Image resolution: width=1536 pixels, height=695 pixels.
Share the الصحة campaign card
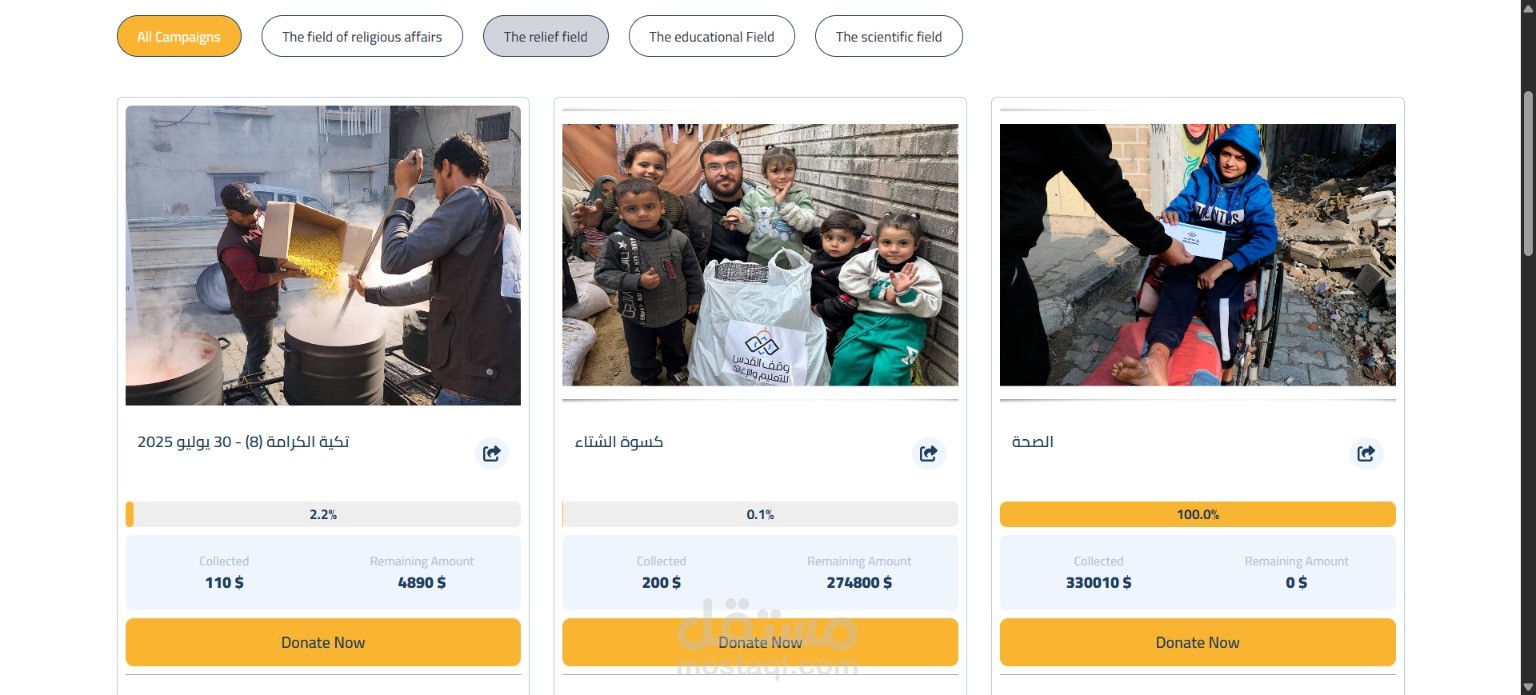click(1366, 453)
